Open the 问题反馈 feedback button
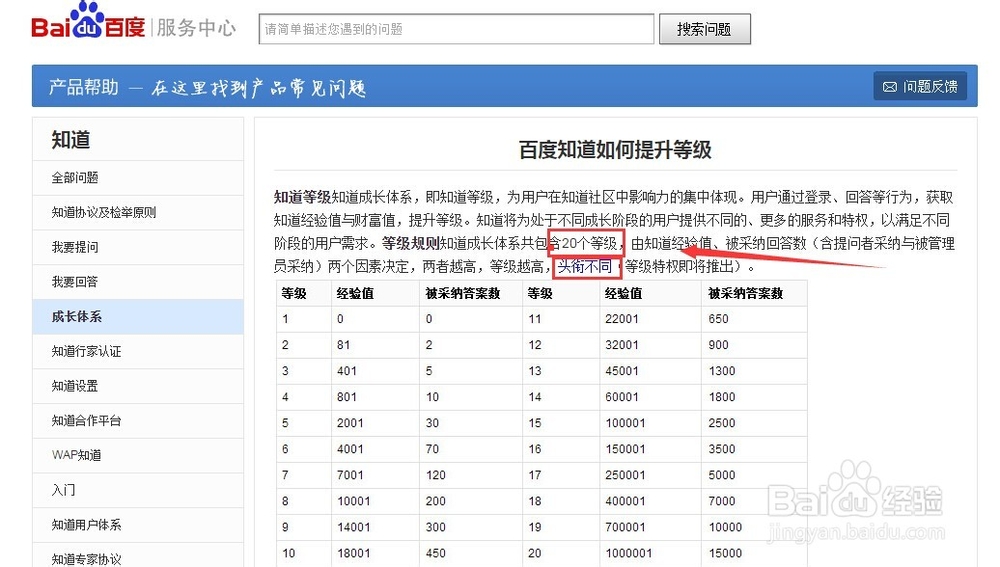1000x567 pixels. coord(920,87)
